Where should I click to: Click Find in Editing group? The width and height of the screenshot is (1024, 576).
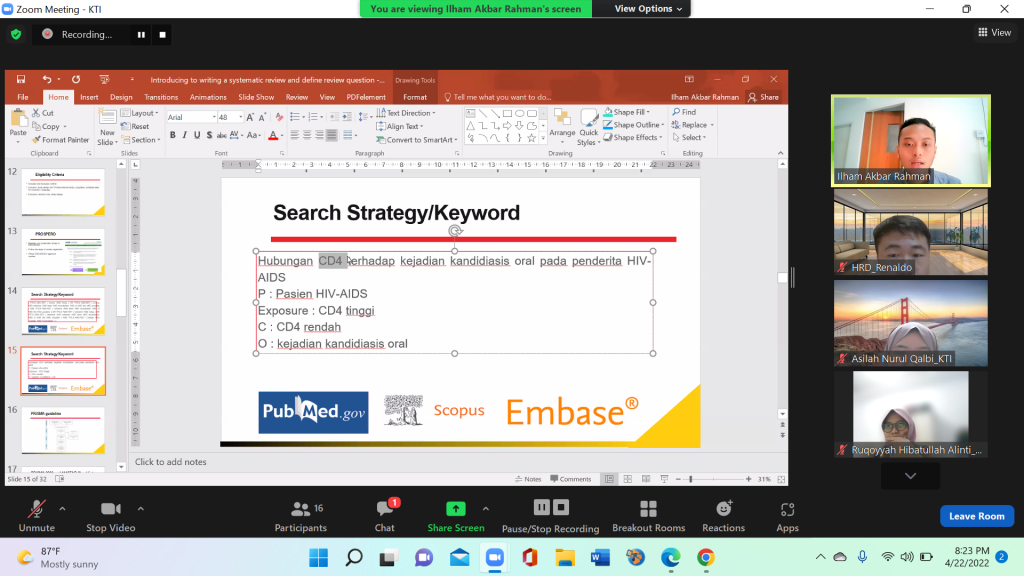[684, 112]
